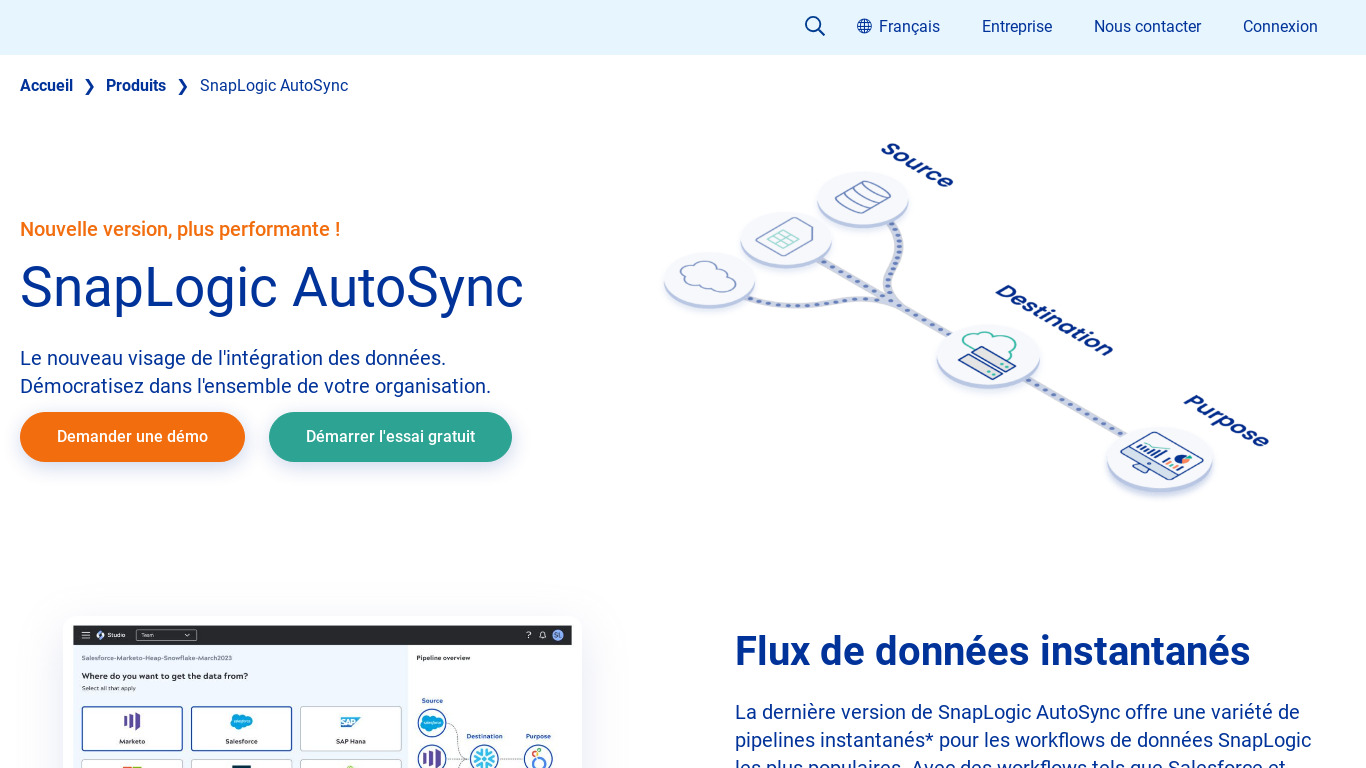1366x768 pixels.
Task: Go to Connexion login
Action: (x=1280, y=27)
